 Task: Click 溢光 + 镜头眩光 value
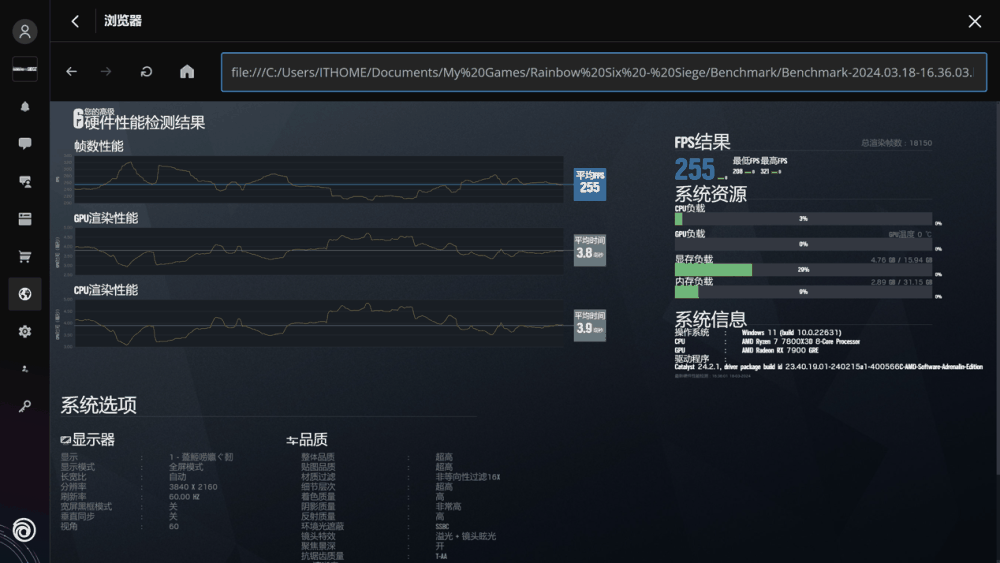(466, 536)
